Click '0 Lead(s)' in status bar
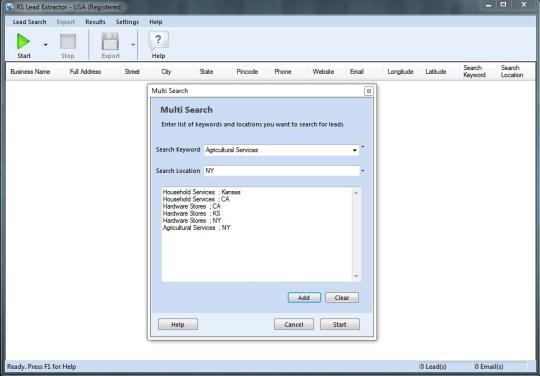Viewport: 540px width, 376px height. click(x=433, y=367)
